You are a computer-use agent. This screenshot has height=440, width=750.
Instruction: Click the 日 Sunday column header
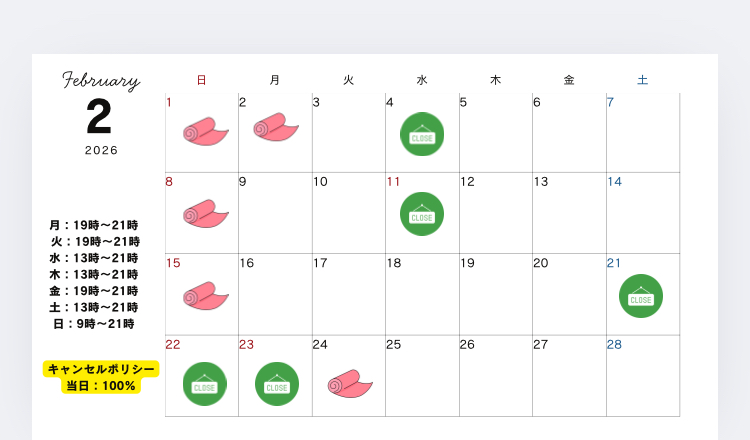tap(201, 80)
